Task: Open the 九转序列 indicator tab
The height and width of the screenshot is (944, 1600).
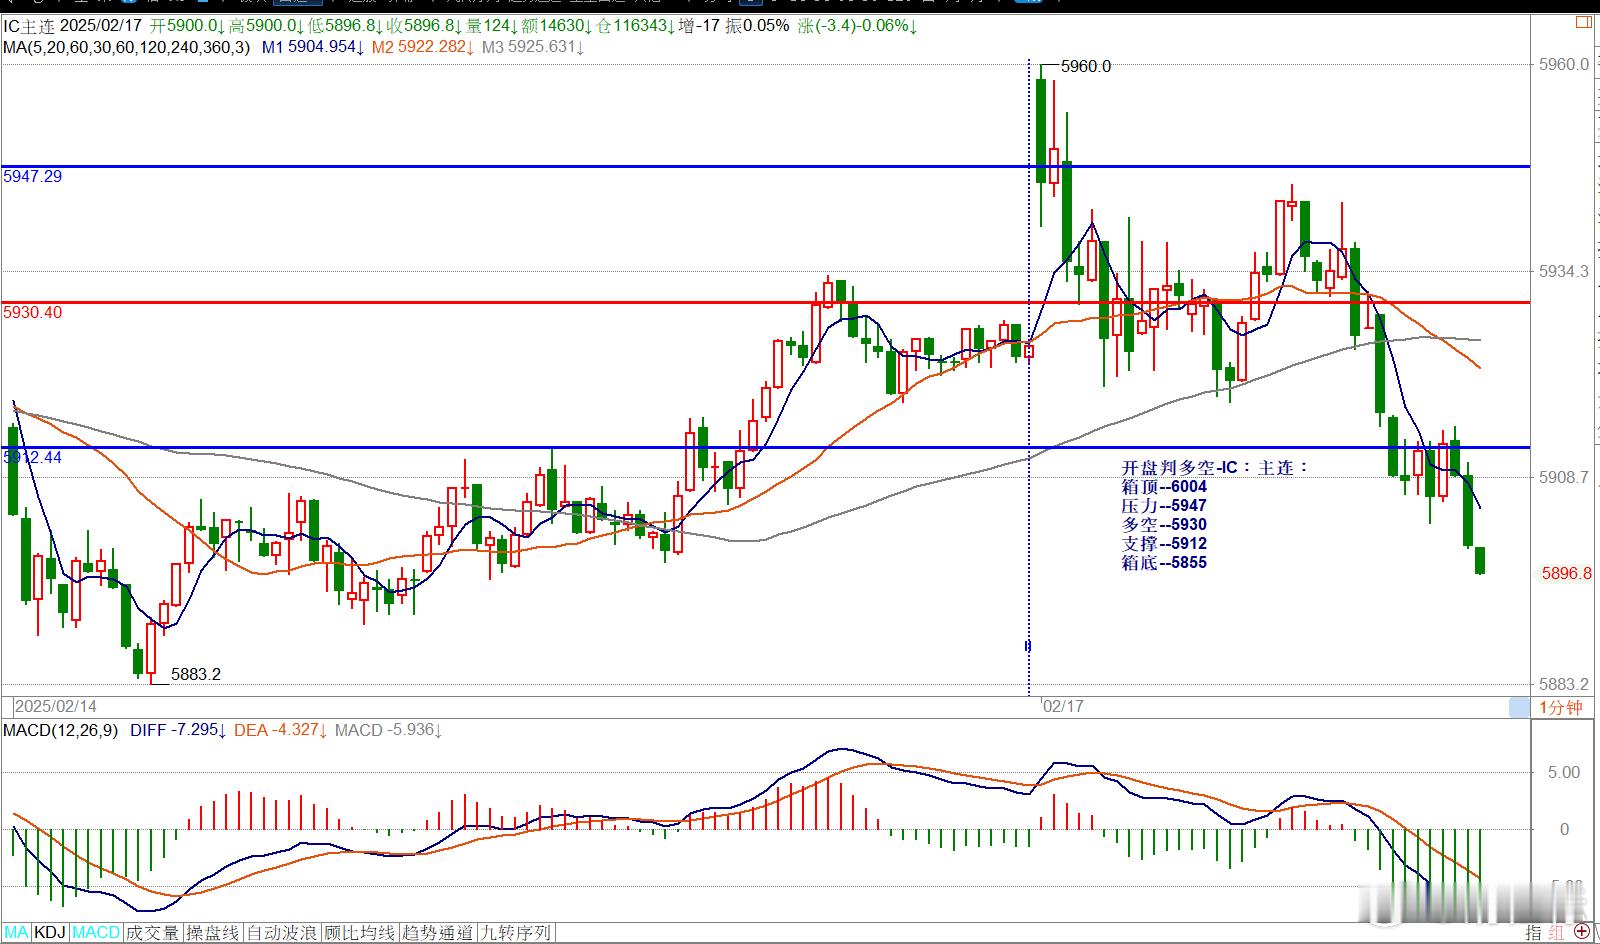Action: click(515, 932)
